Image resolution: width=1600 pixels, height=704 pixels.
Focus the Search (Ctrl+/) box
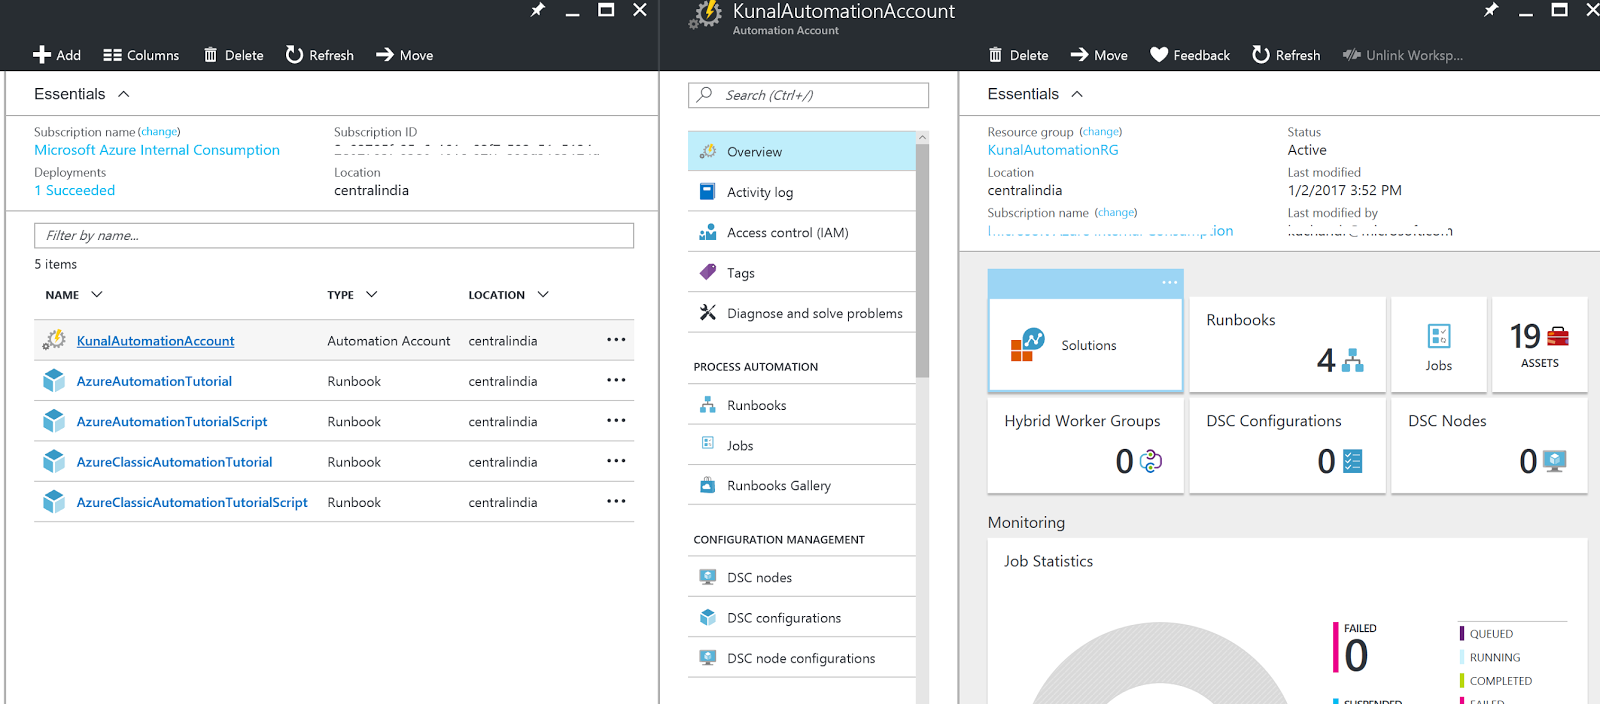click(x=808, y=95)
